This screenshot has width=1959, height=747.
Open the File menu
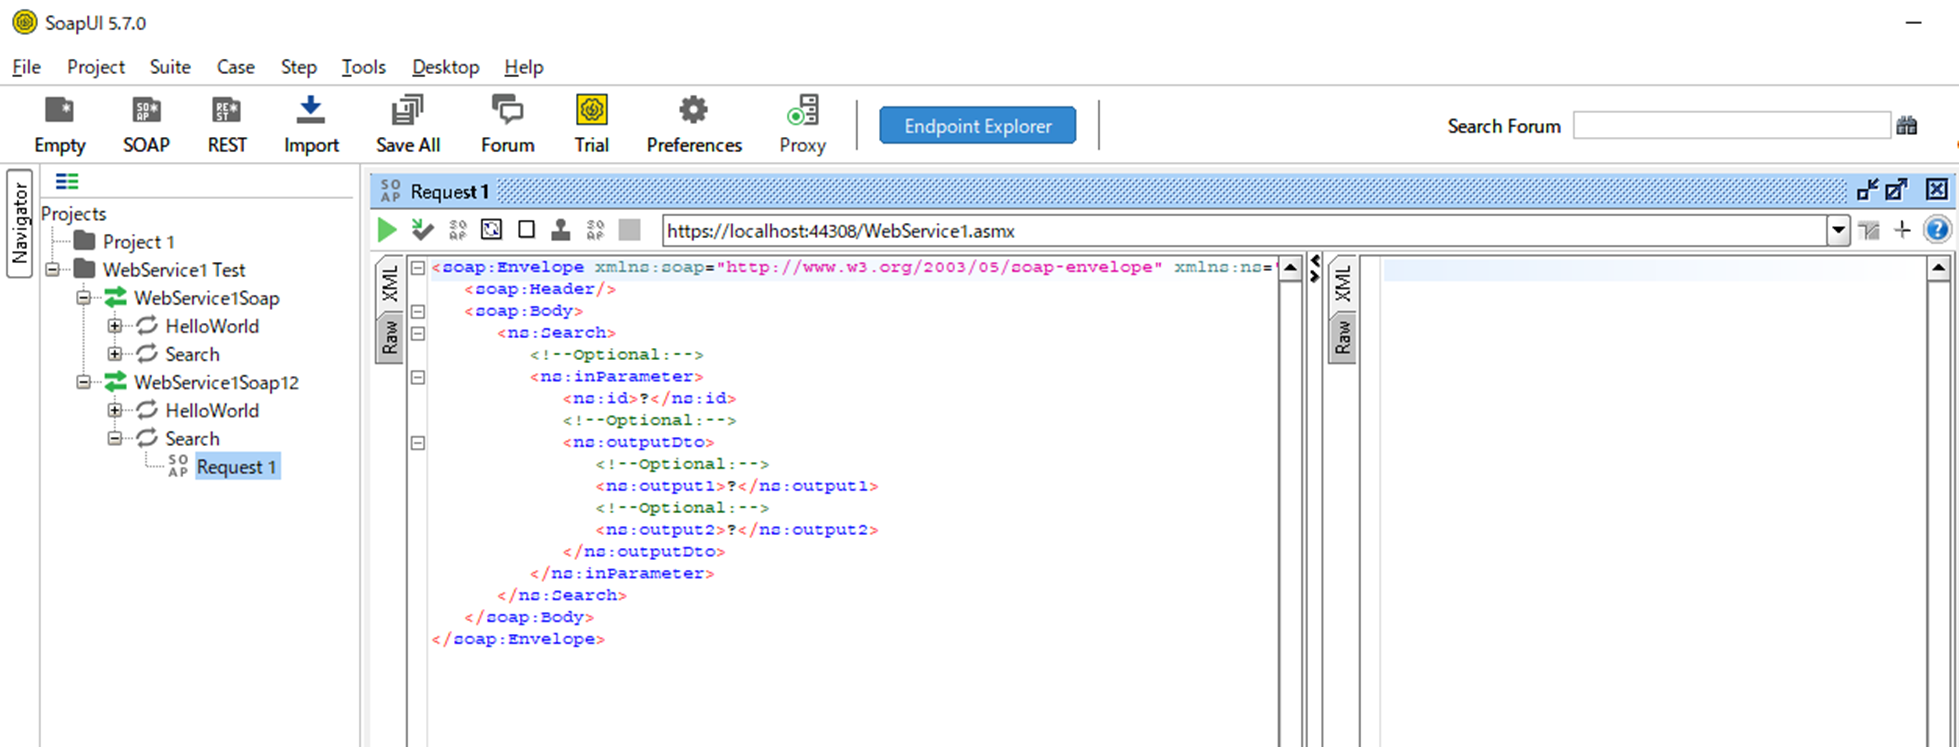click(x=26, y=67)
